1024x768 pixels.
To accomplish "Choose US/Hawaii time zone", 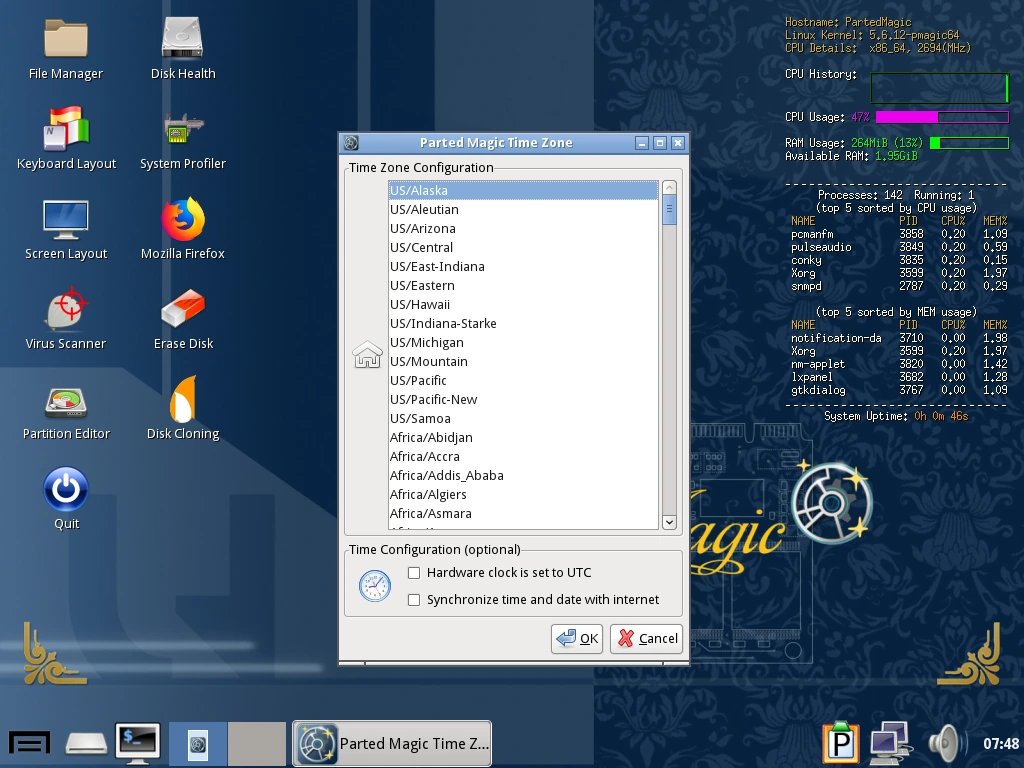I will tap(523, 304).
